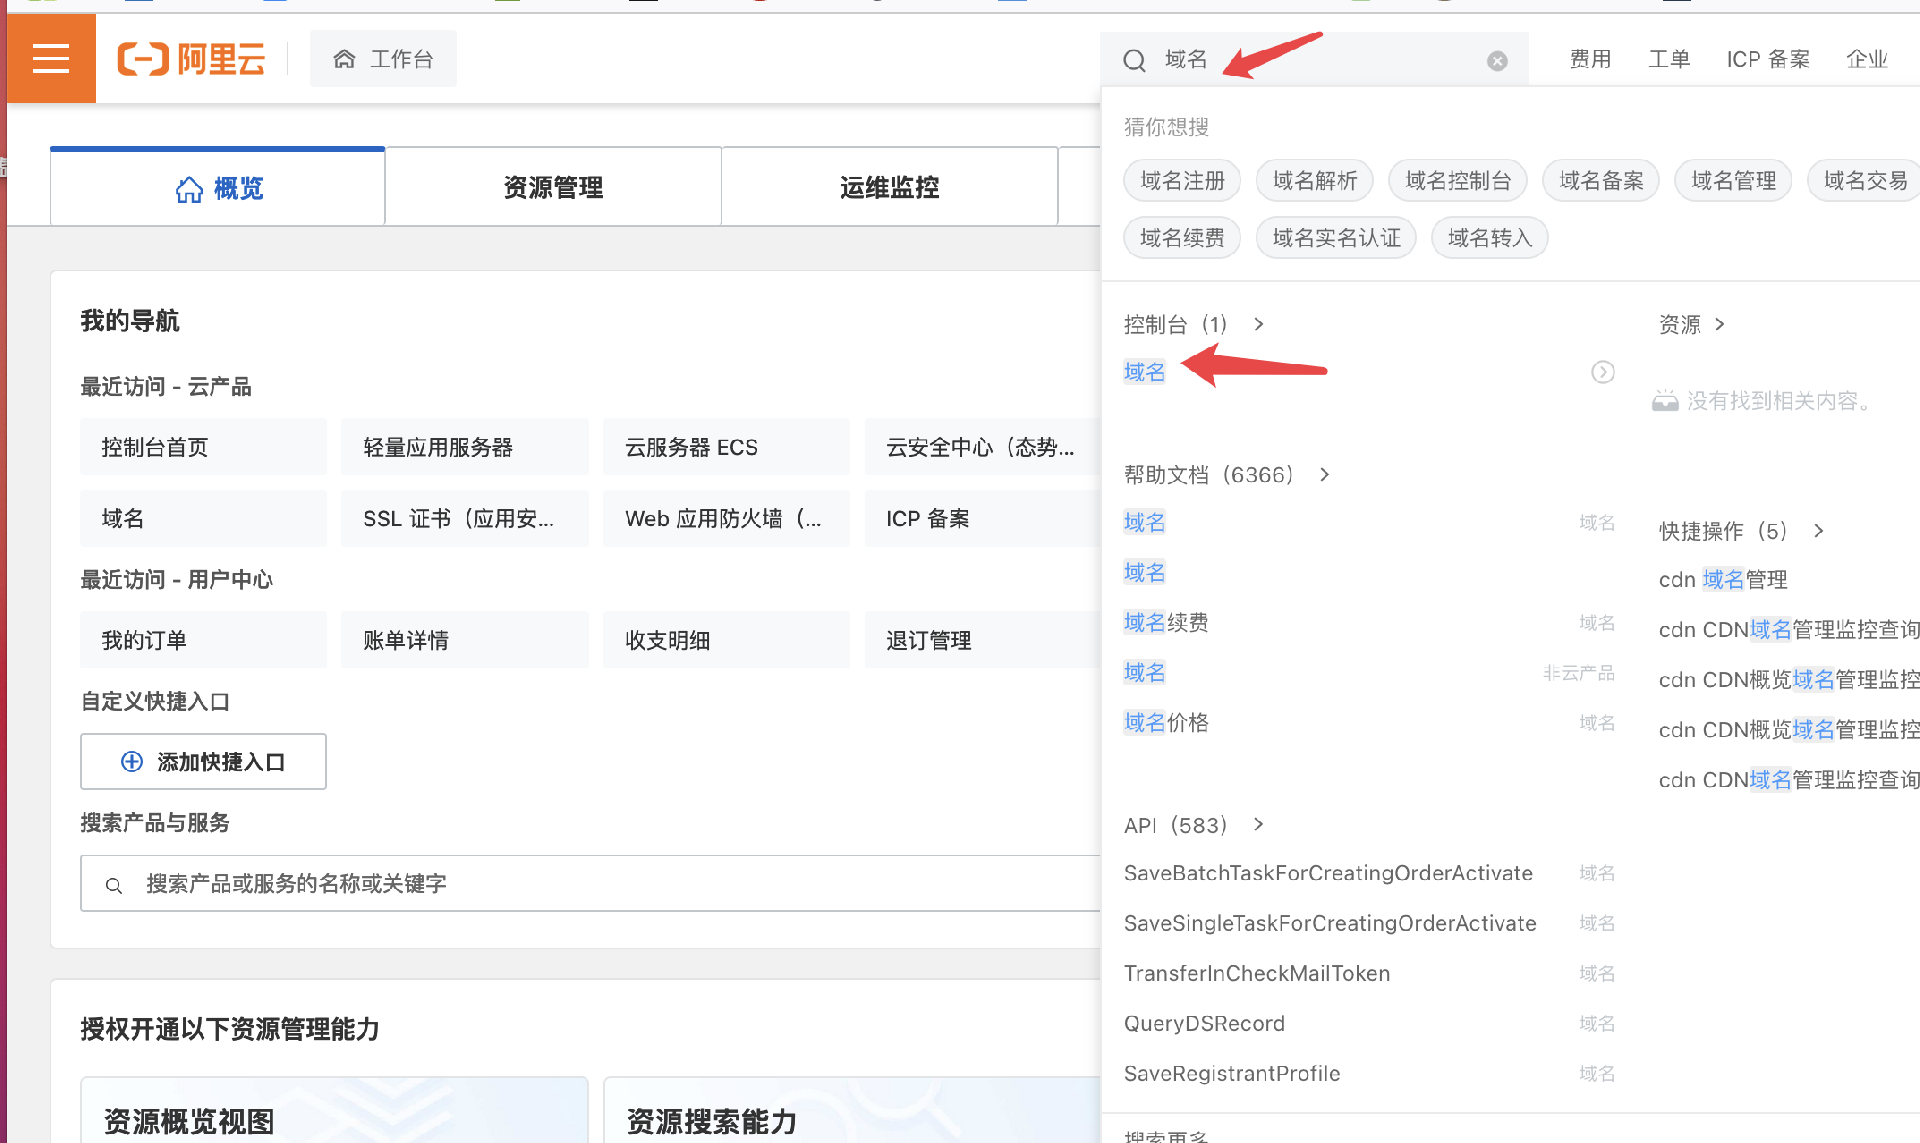Expand API (583) results chevron
Image resolution: width=1920 pixels, height=1143 pixels.
point(1259,824)
